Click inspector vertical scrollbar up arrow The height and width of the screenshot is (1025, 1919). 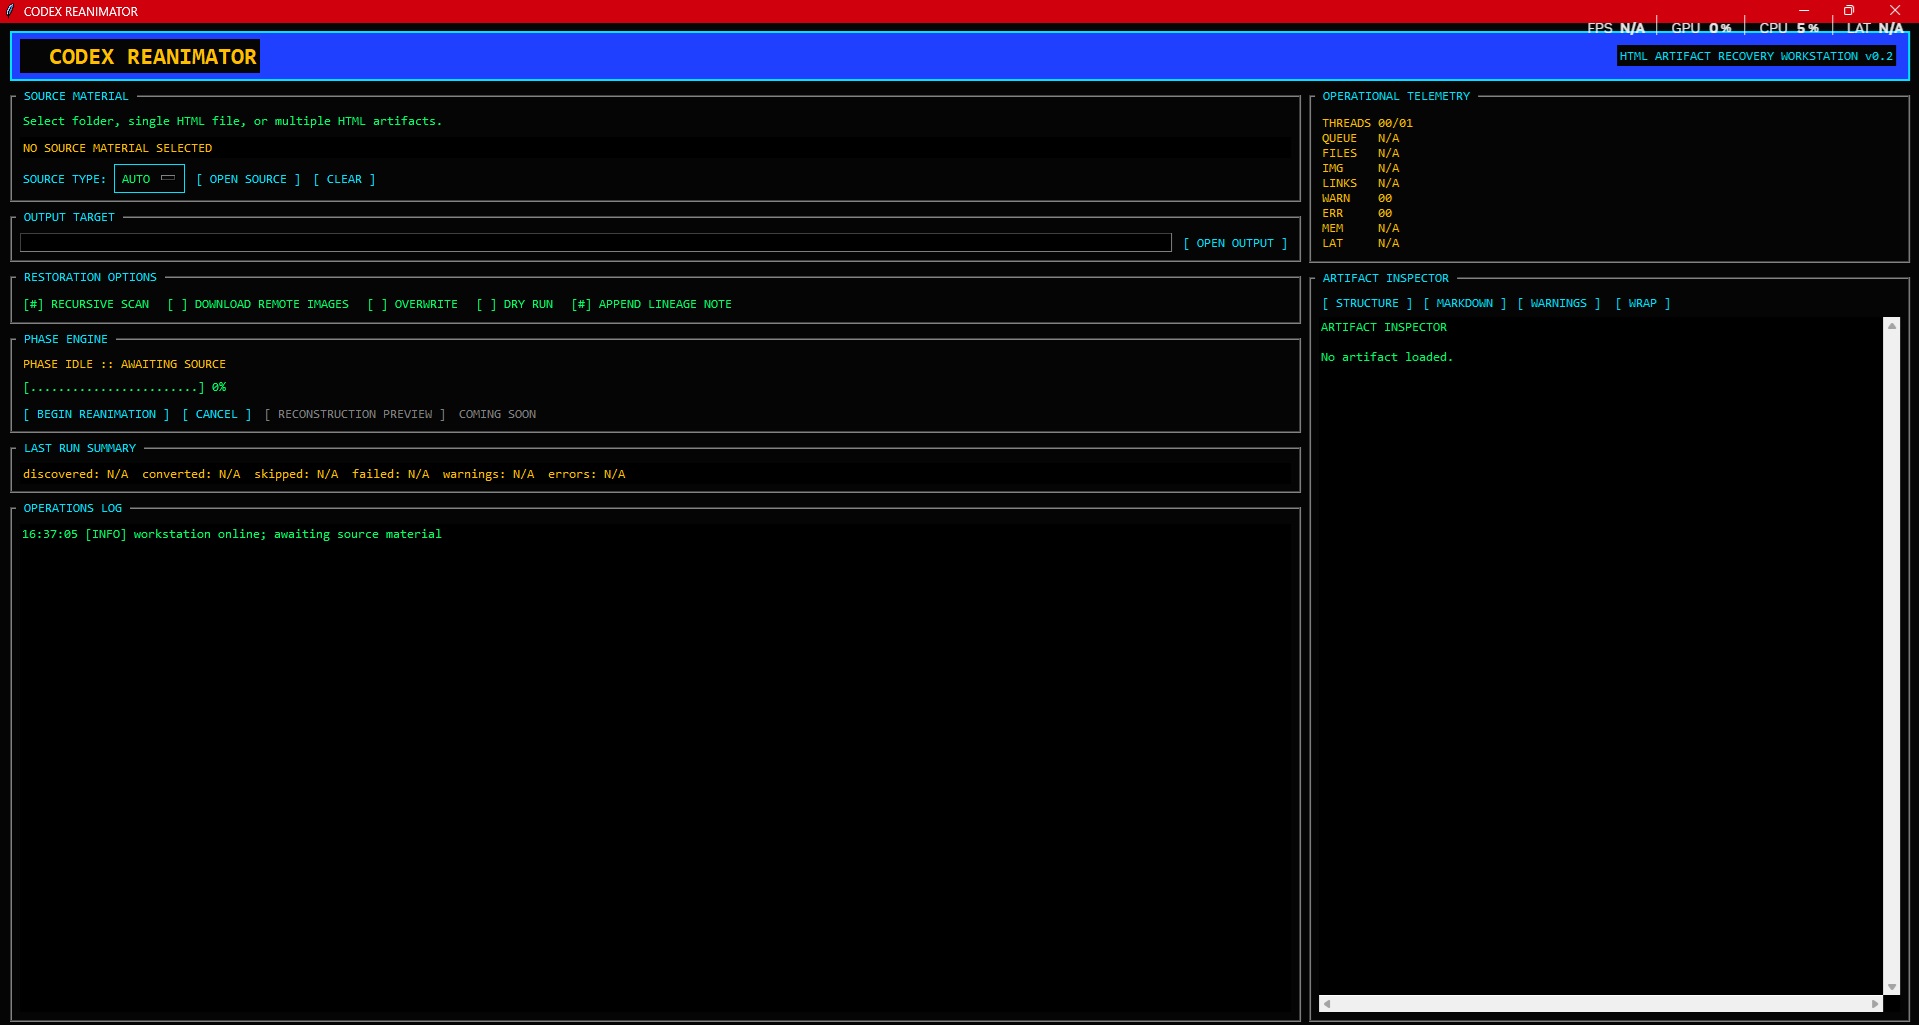coord(1891,326)
